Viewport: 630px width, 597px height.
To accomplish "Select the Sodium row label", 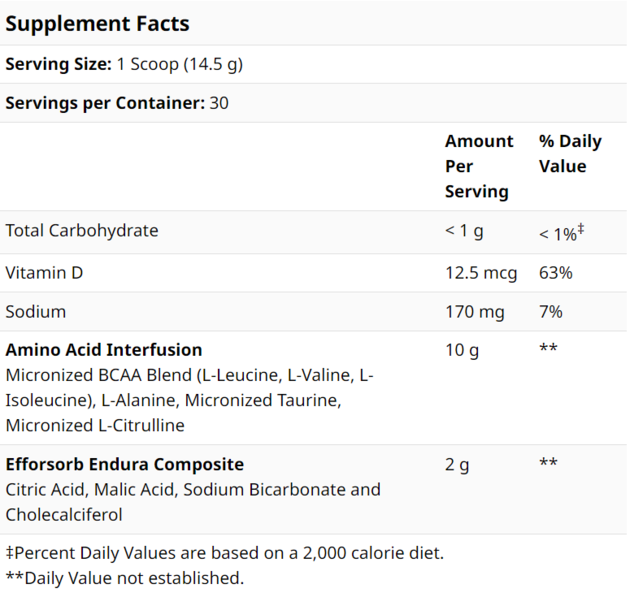I will tap(36, 312).
